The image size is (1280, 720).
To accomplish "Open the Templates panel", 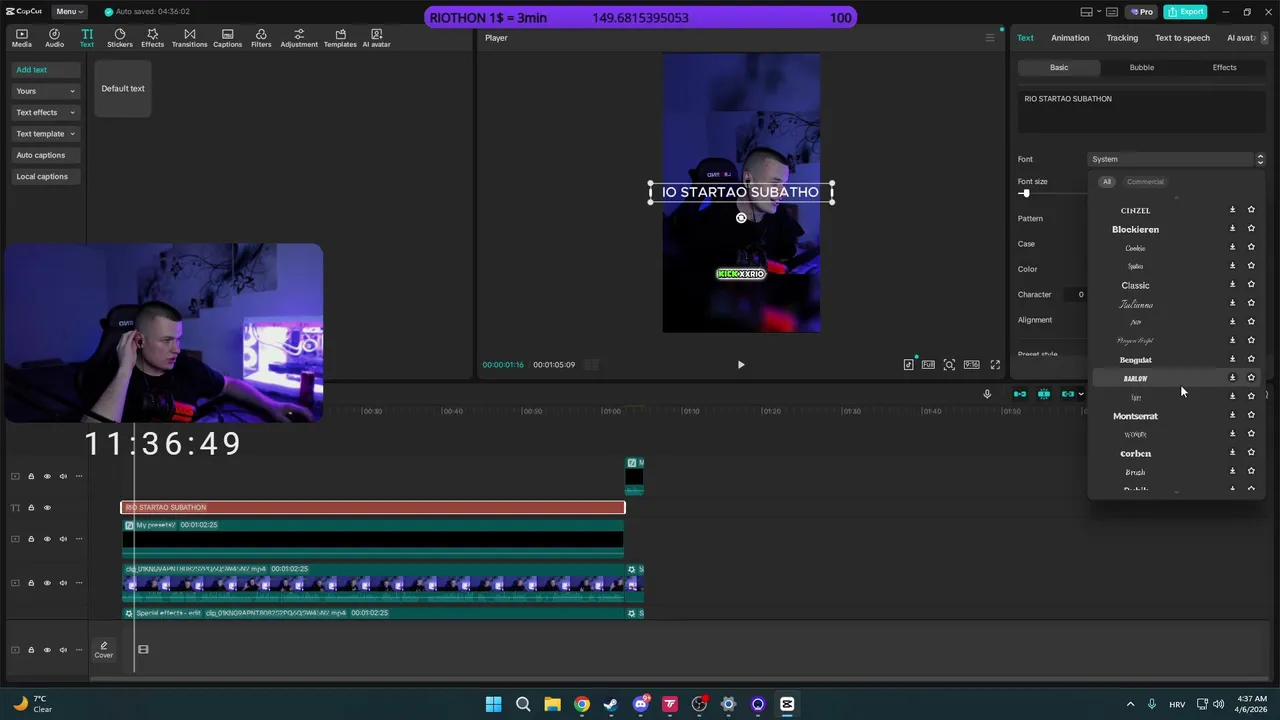I will pos(340,38).
